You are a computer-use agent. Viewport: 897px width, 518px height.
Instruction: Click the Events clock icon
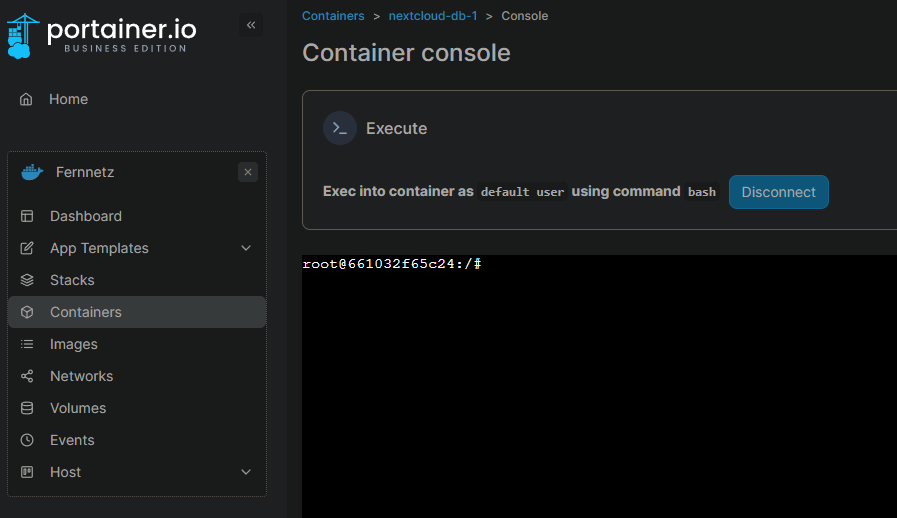[x=28, y=440]
